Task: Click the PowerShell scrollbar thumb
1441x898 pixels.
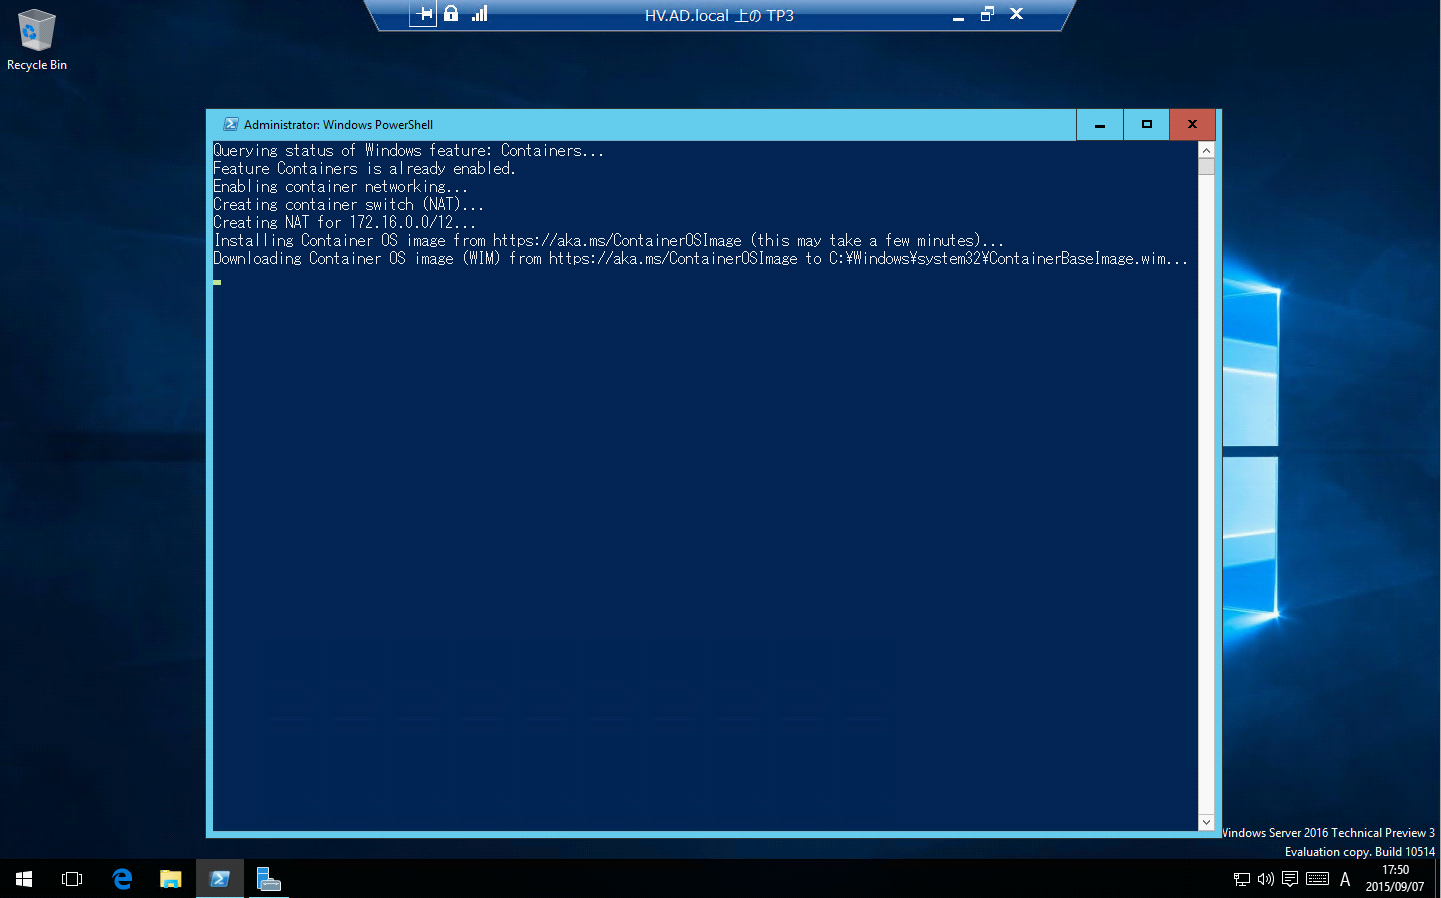Action: 1206,166
